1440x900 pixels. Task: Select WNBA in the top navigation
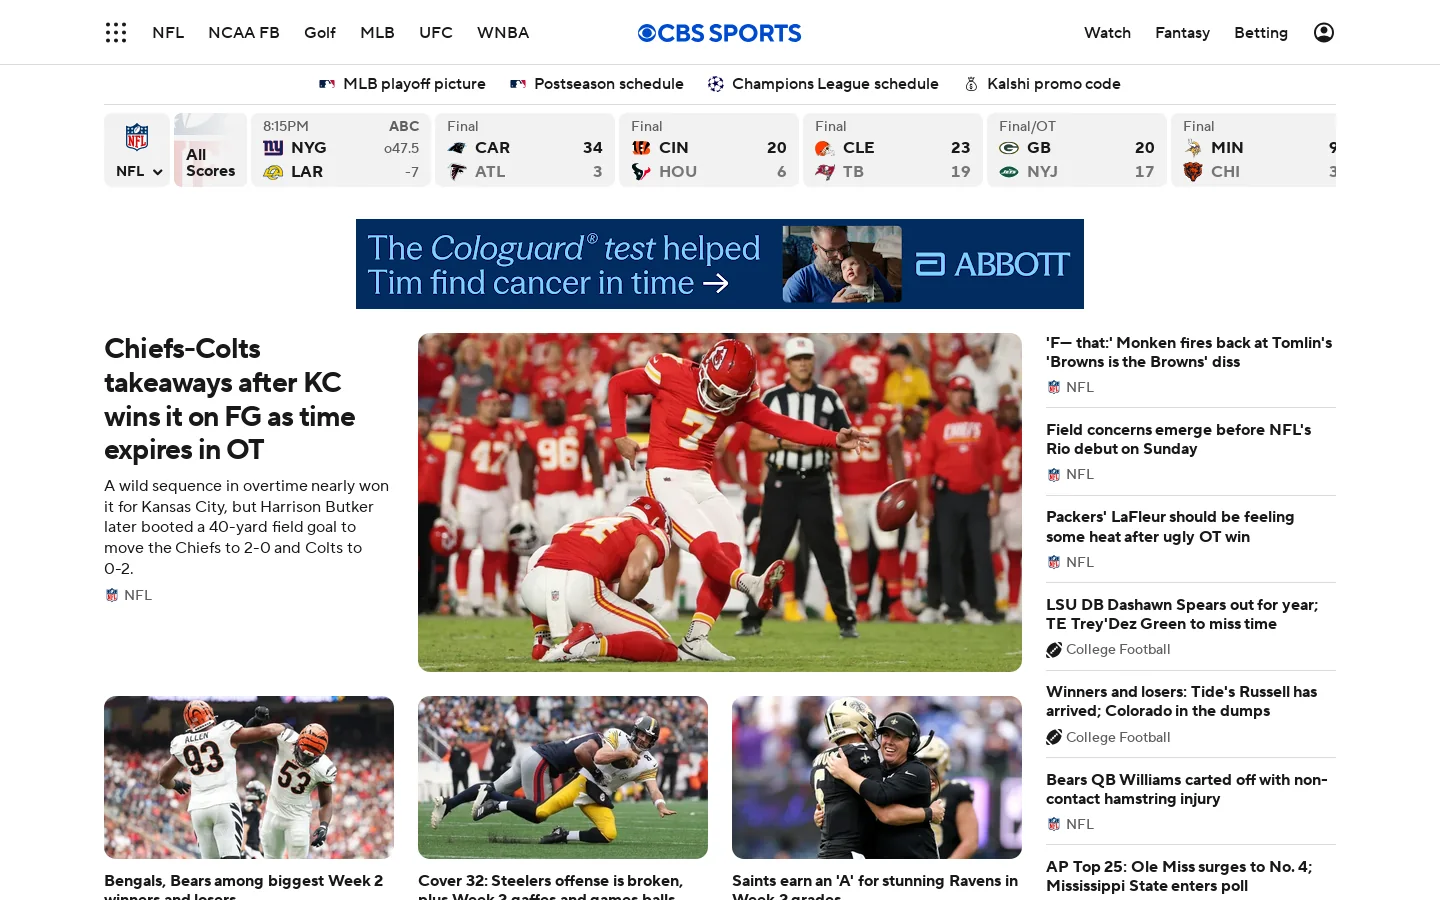click(x=503, y=33)
